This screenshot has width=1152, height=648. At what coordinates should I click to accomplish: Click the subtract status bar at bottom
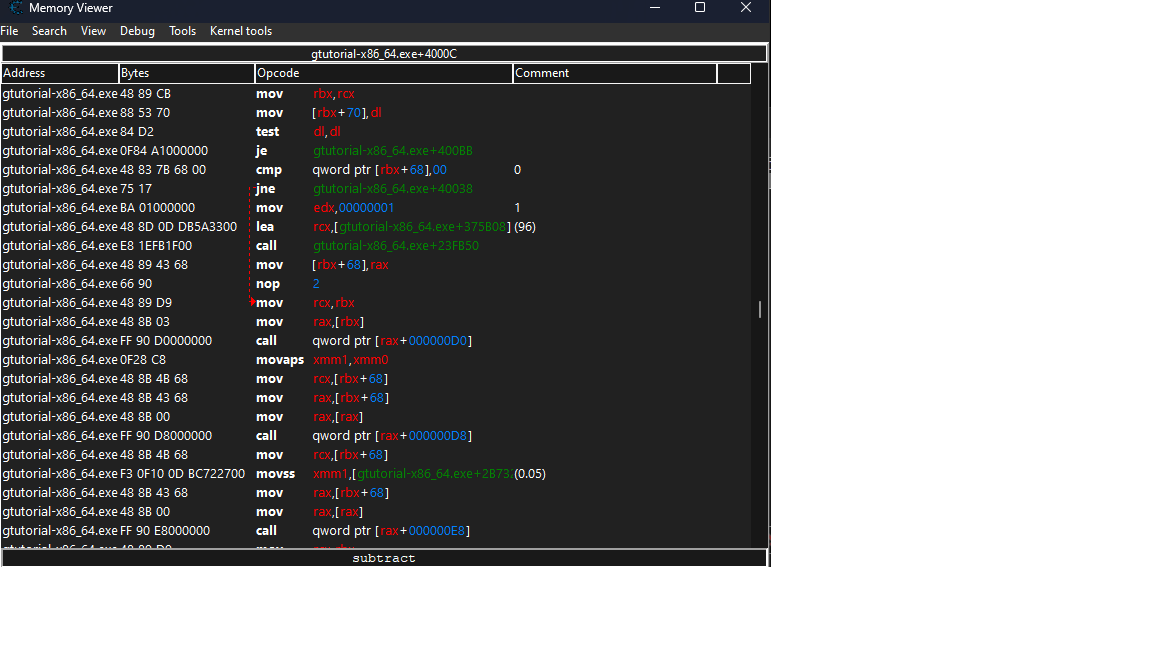pos(384,558)
